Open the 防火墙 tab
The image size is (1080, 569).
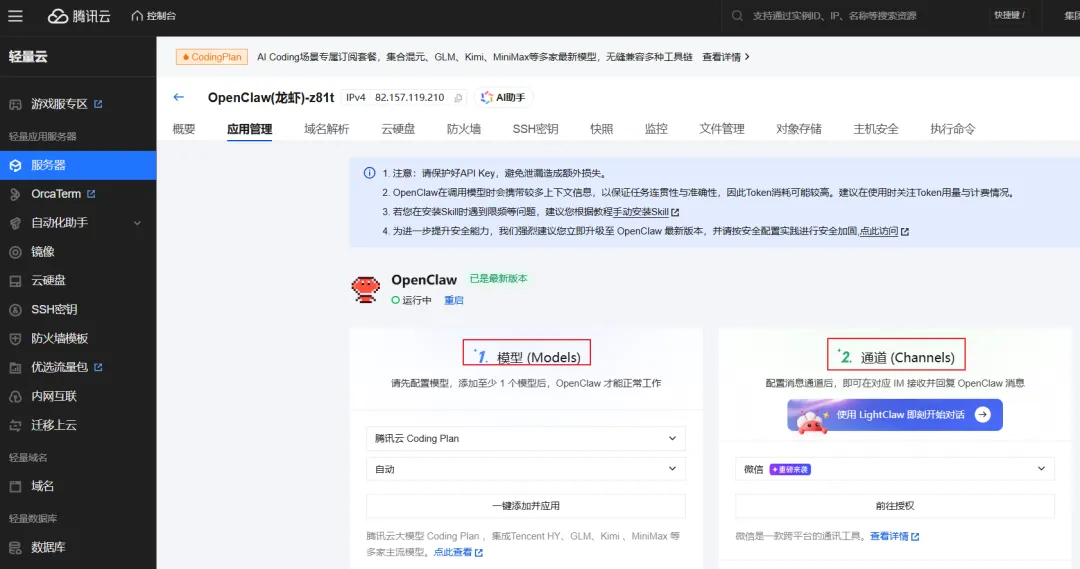click(x=464, y=129)
